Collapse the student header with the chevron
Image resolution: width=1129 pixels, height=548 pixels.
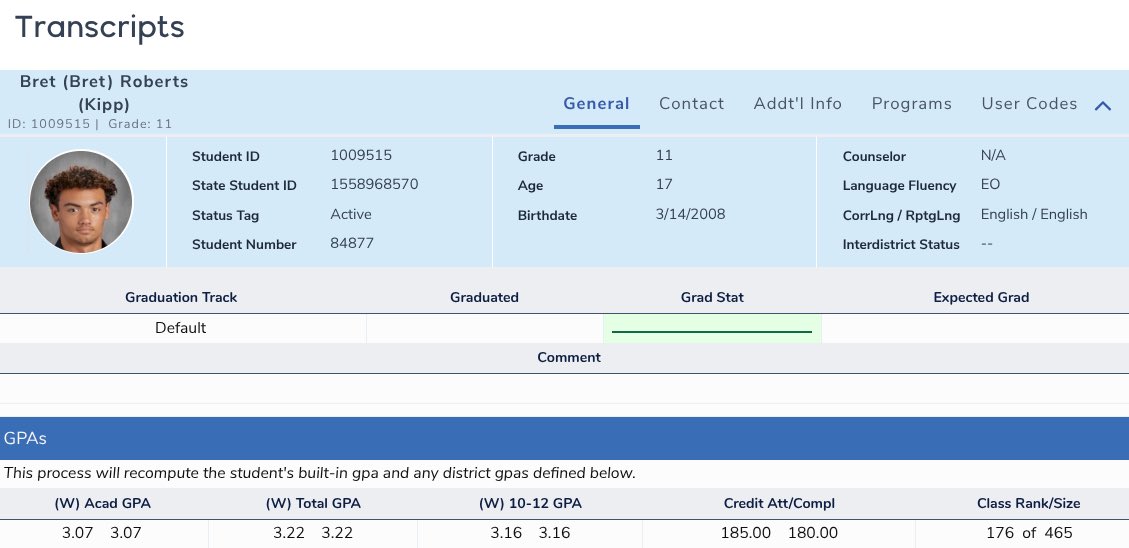(x=1103, y=106)
